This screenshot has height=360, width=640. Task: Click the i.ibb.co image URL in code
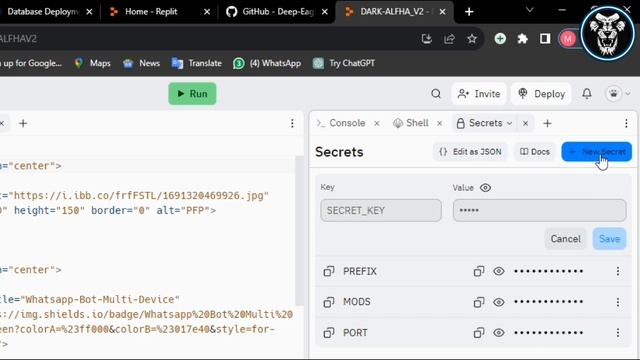[x=139, y=196]
